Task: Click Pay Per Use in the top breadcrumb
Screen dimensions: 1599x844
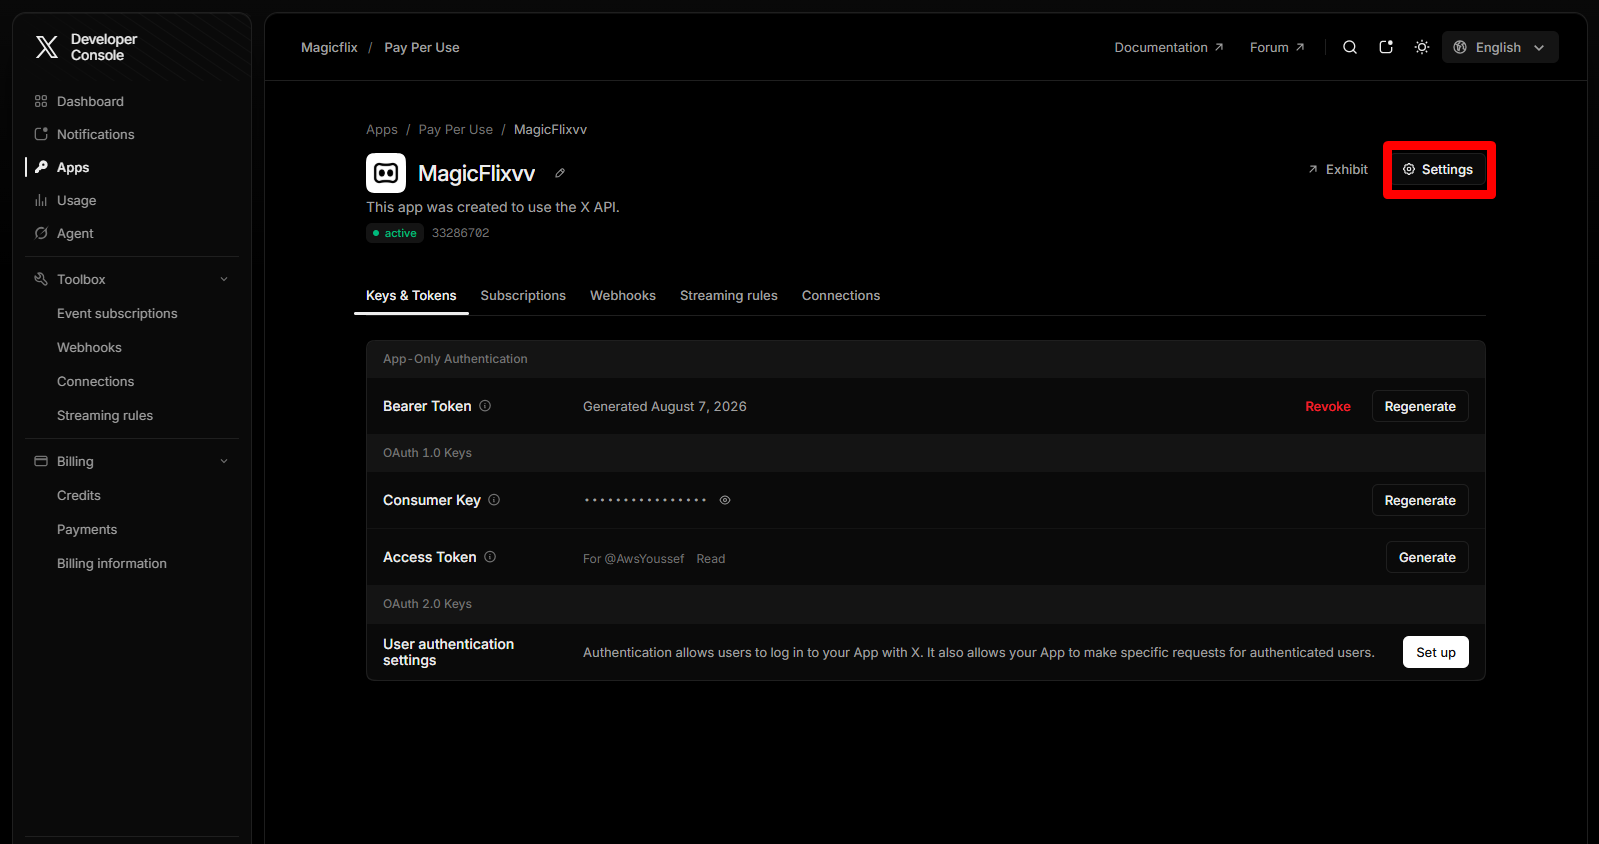Action: click(x=422, y=47)
